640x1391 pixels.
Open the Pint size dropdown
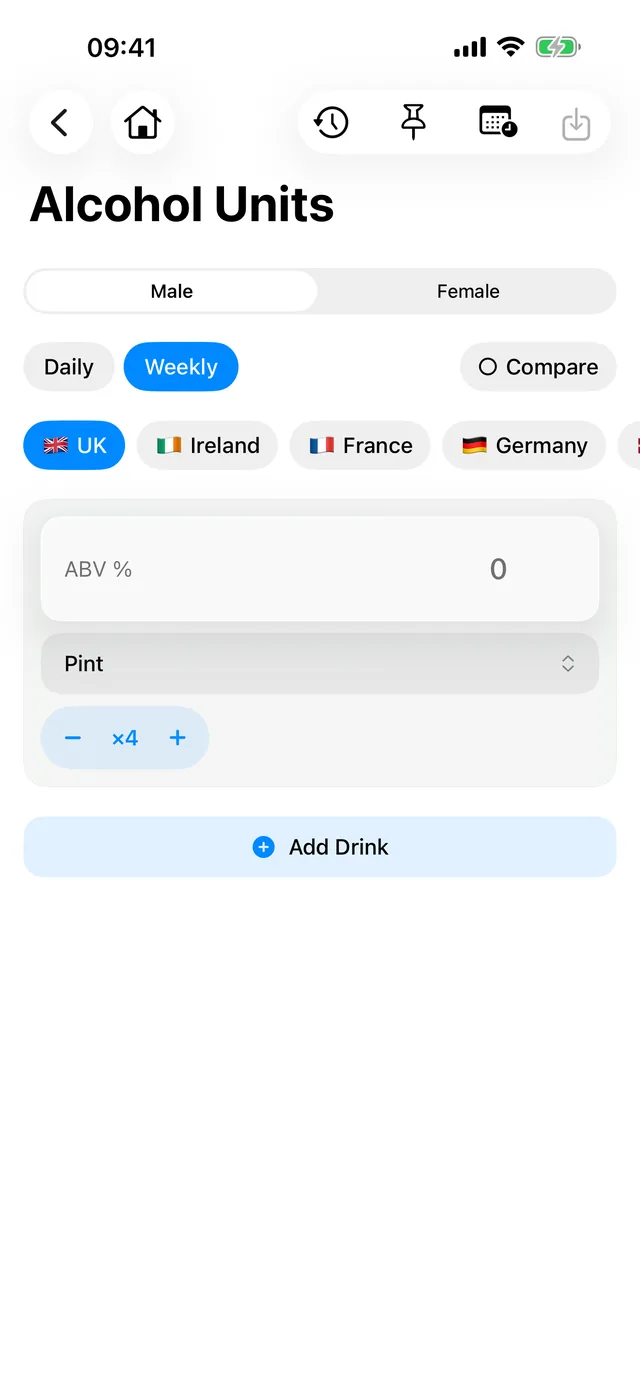coord(320,663)
